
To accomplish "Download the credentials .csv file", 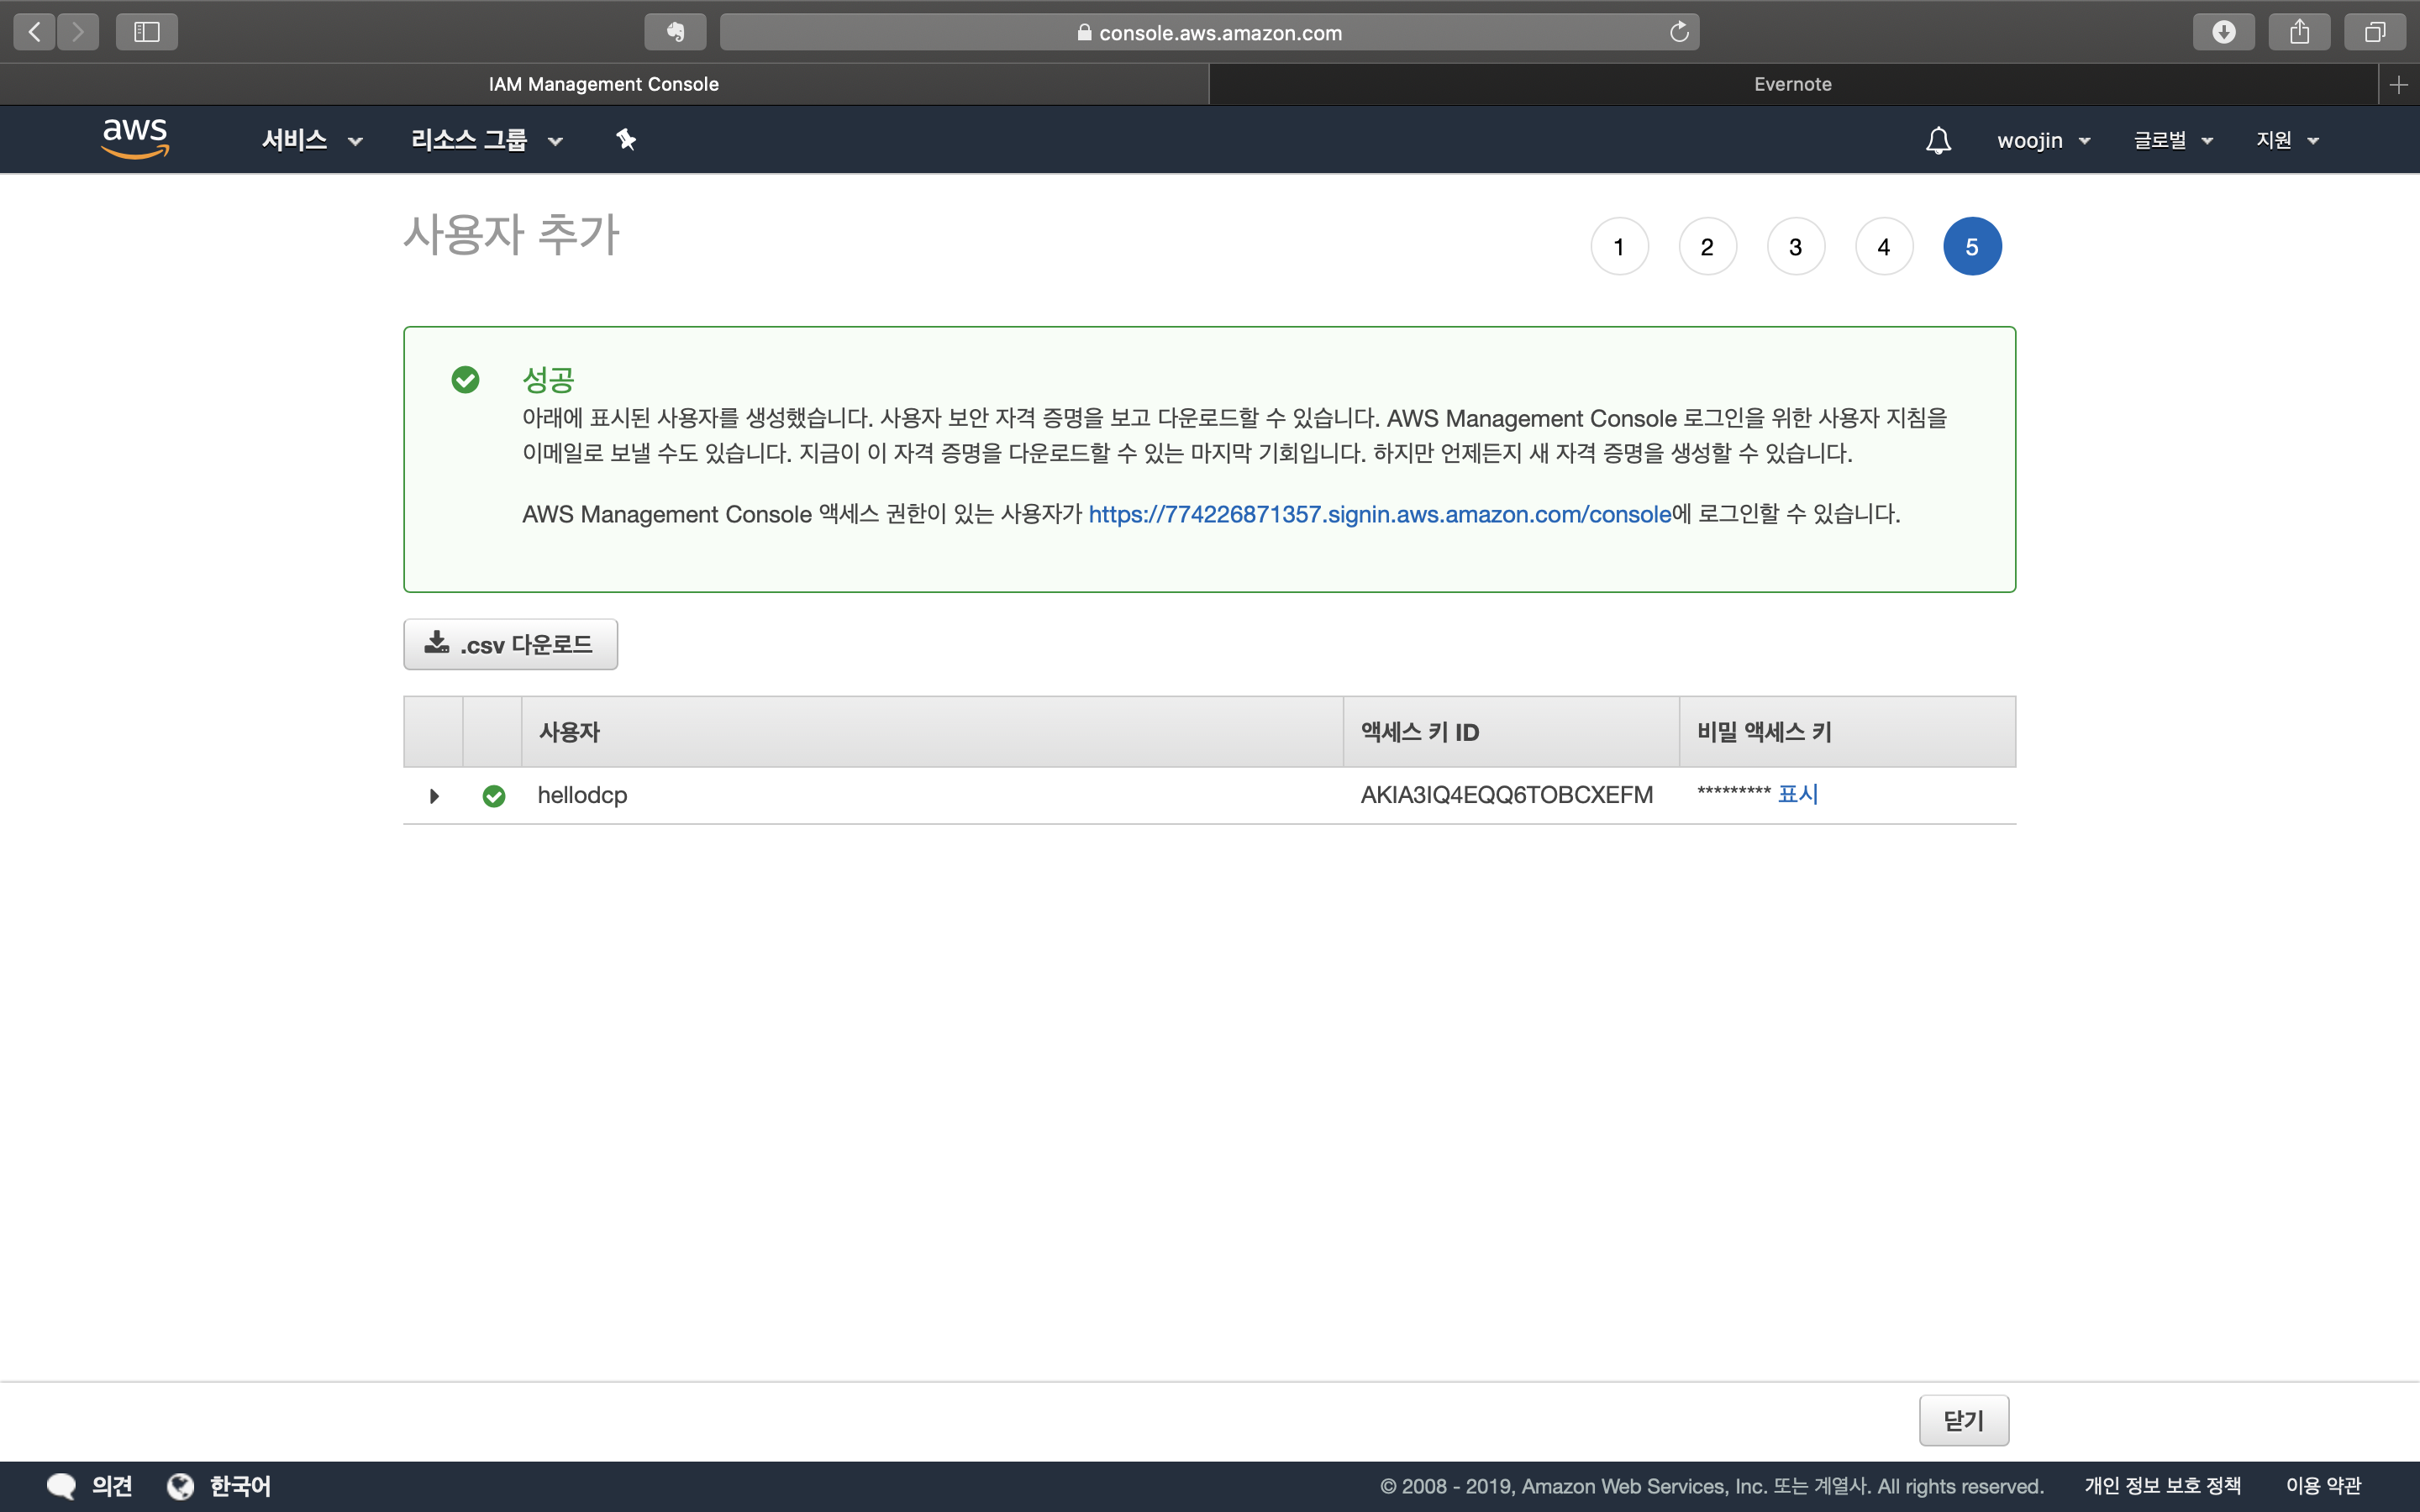I will [x=510, y=644].
